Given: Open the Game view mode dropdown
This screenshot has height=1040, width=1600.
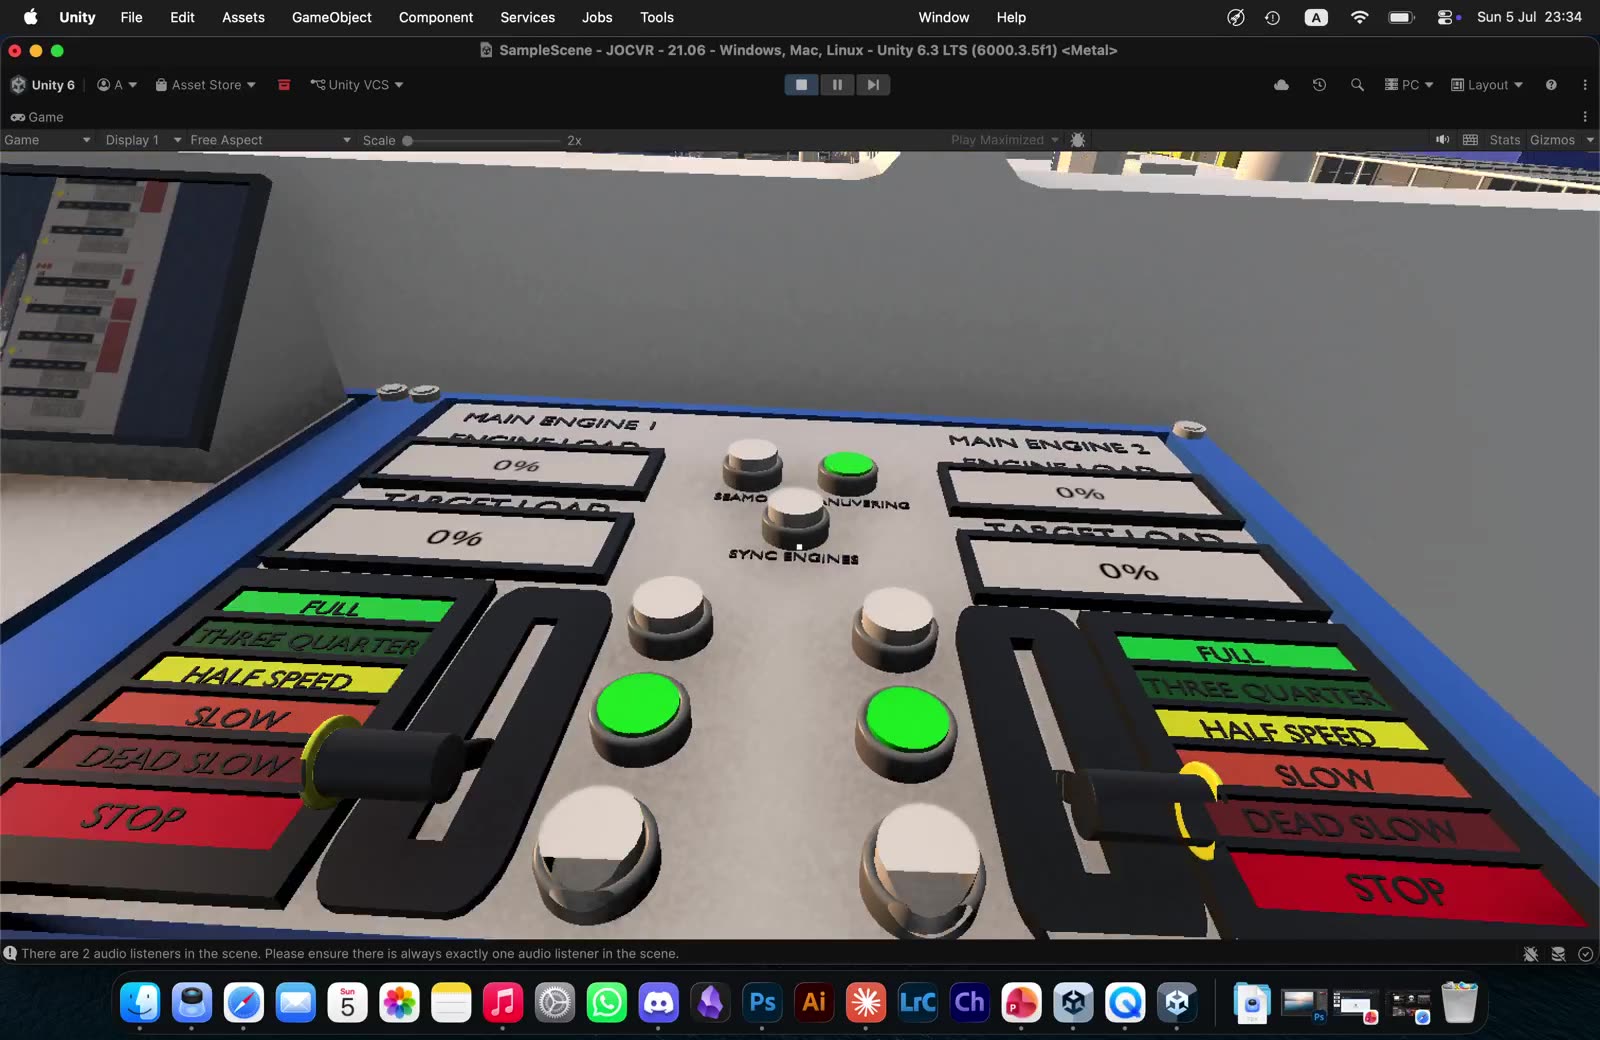Looking at the screenshot, I should tap(47, 140).
